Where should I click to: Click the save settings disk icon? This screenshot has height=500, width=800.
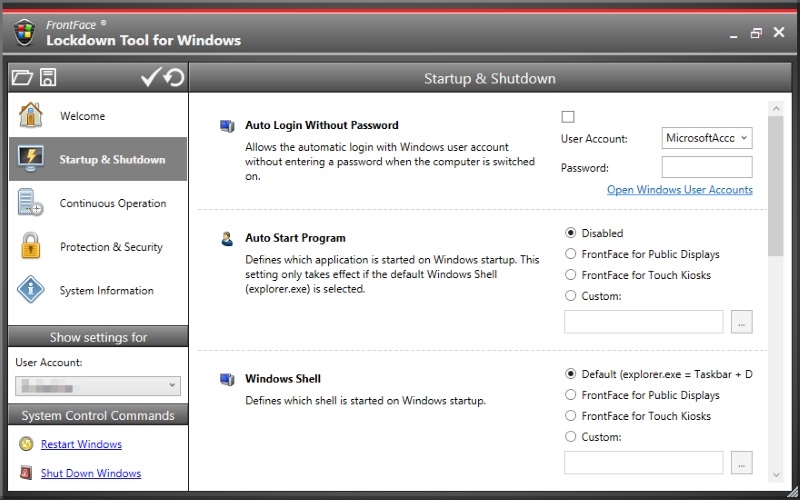[48, 77]
